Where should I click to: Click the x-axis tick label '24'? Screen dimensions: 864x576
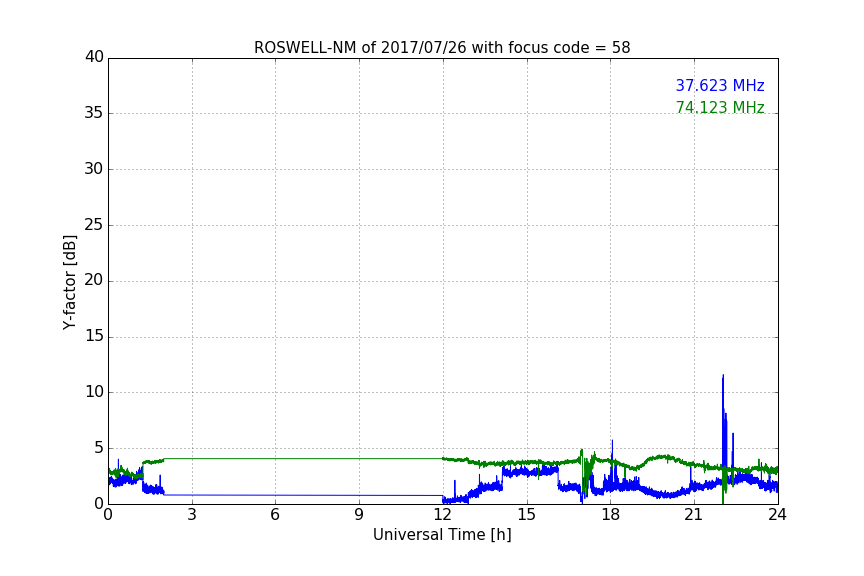coord(777,515)
